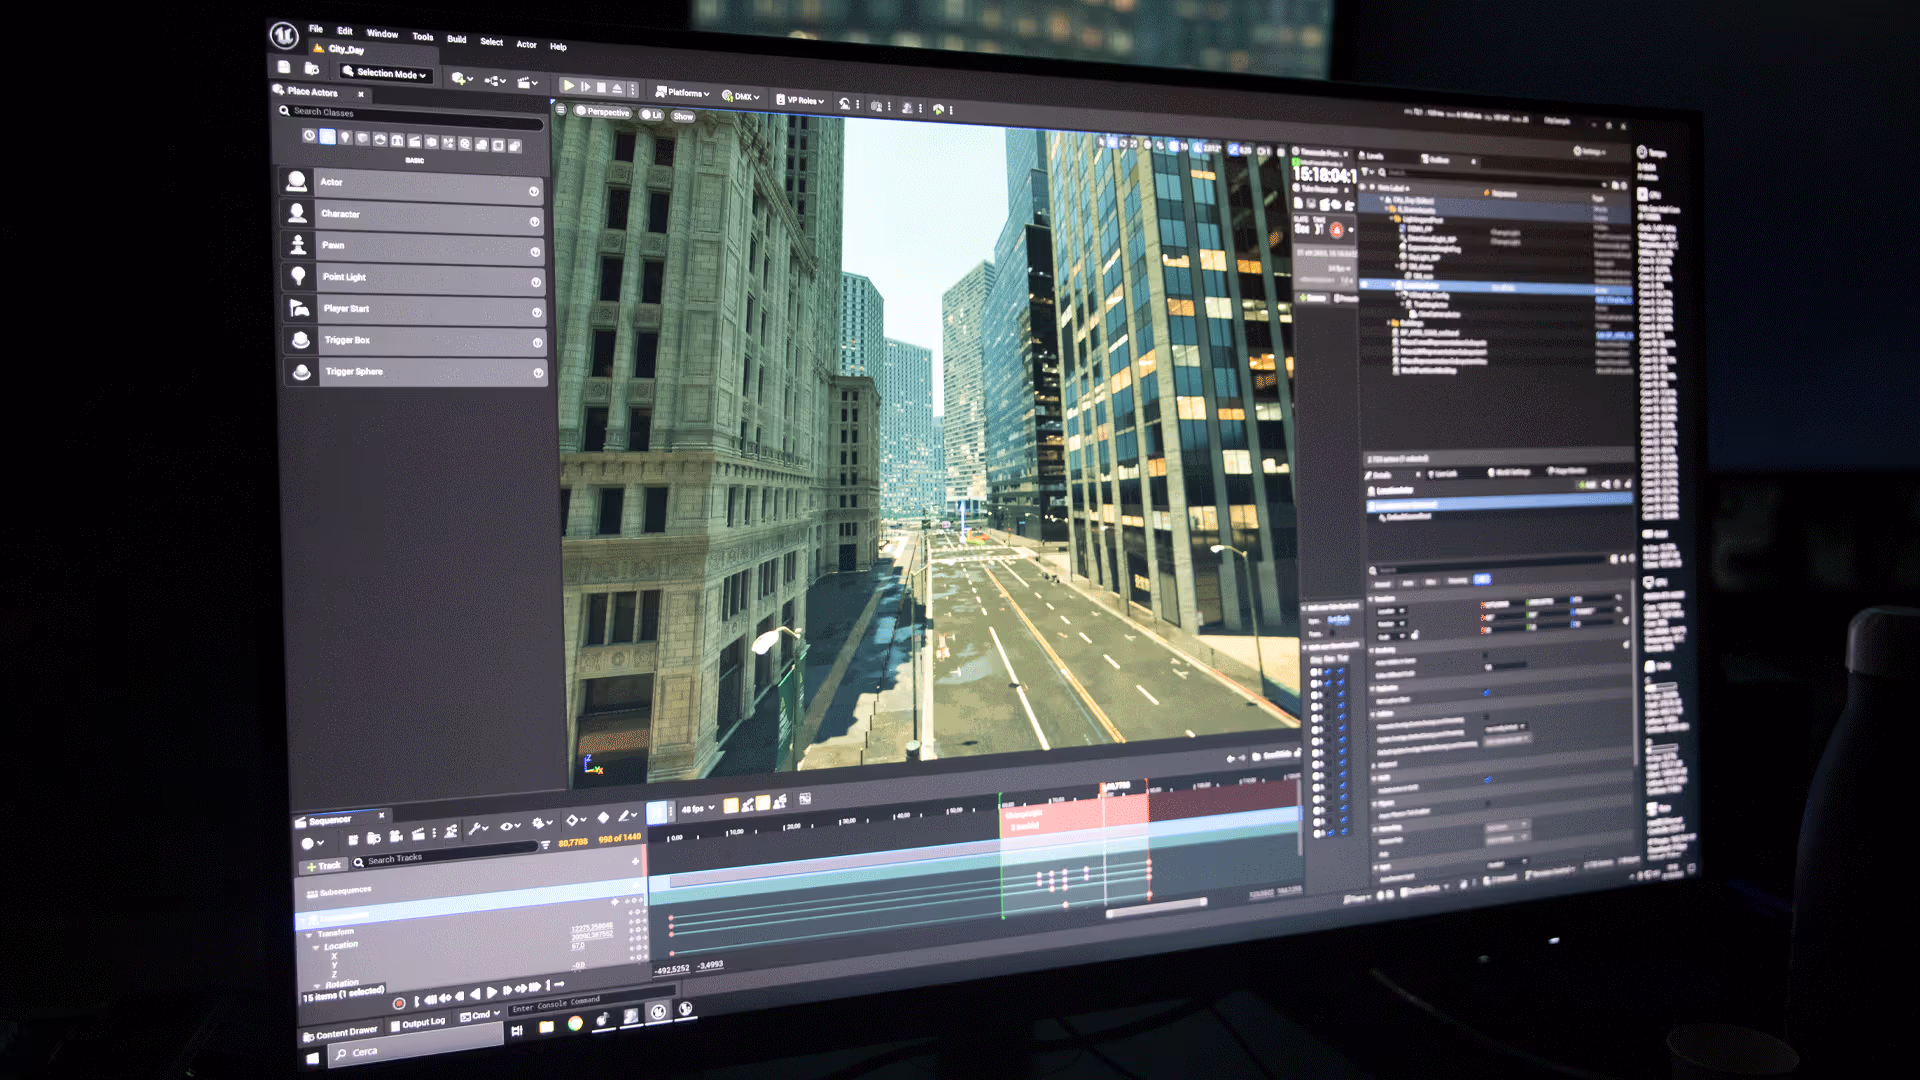Open File Explorer from taskbar
The image size is (1920, 1080).
[x=546, y=1027]
